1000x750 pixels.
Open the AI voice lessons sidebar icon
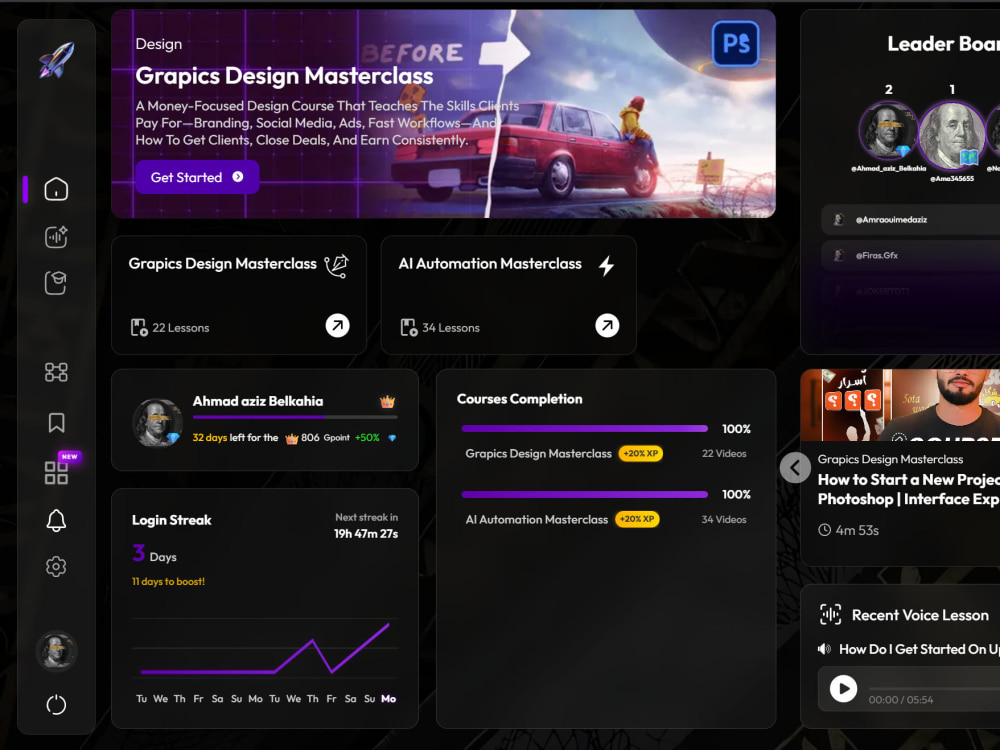pyautogui.click(x=56, y=237)
